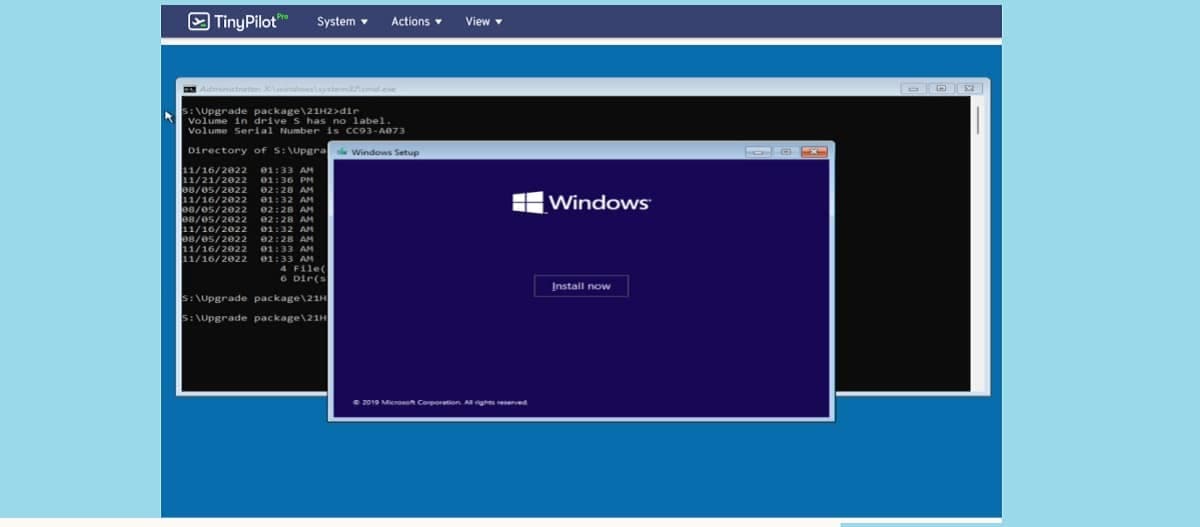Open the View menu
1200x527 pixels.
[484, 21]
